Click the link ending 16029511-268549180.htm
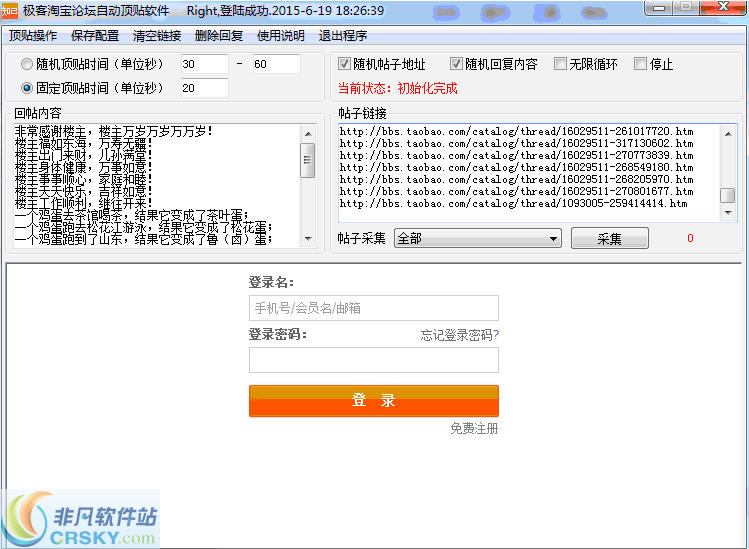This screenshot has height=549, width=749. pos(516,167)
